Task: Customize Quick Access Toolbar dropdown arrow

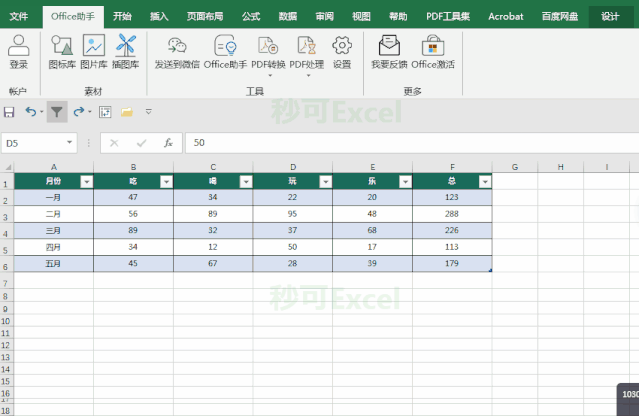Action: point(149,112)
